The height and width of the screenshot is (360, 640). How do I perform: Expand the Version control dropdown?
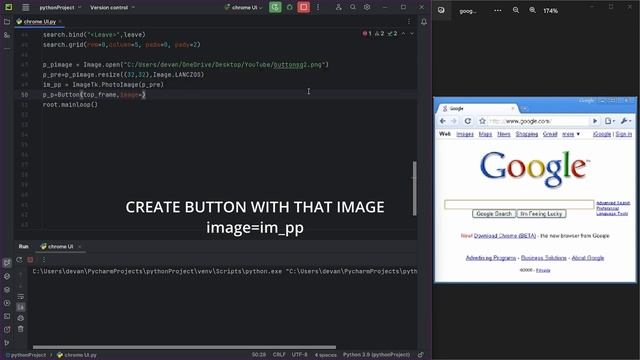coord(112,7)
